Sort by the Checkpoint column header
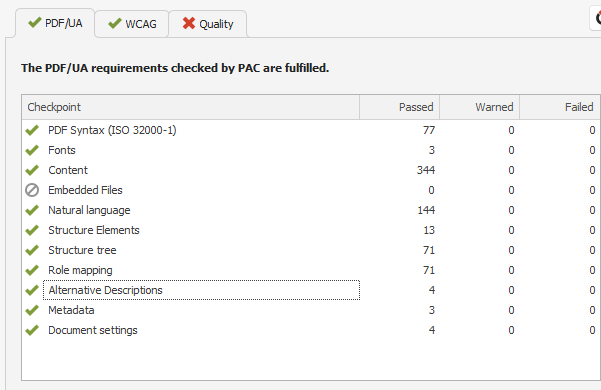The height and width of the screenshot is (390, 601). [191, 107]
